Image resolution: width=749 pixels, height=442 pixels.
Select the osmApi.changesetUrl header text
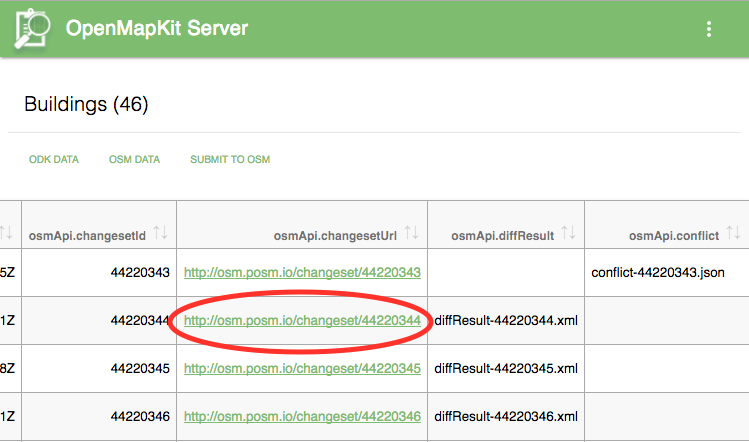coord(335,236)
